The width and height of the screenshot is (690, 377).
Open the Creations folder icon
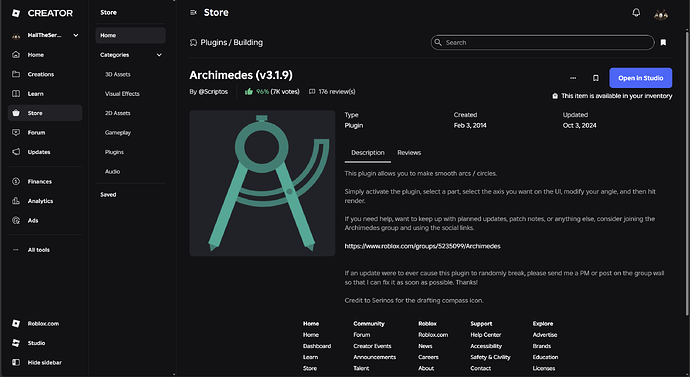coord(16,74)
